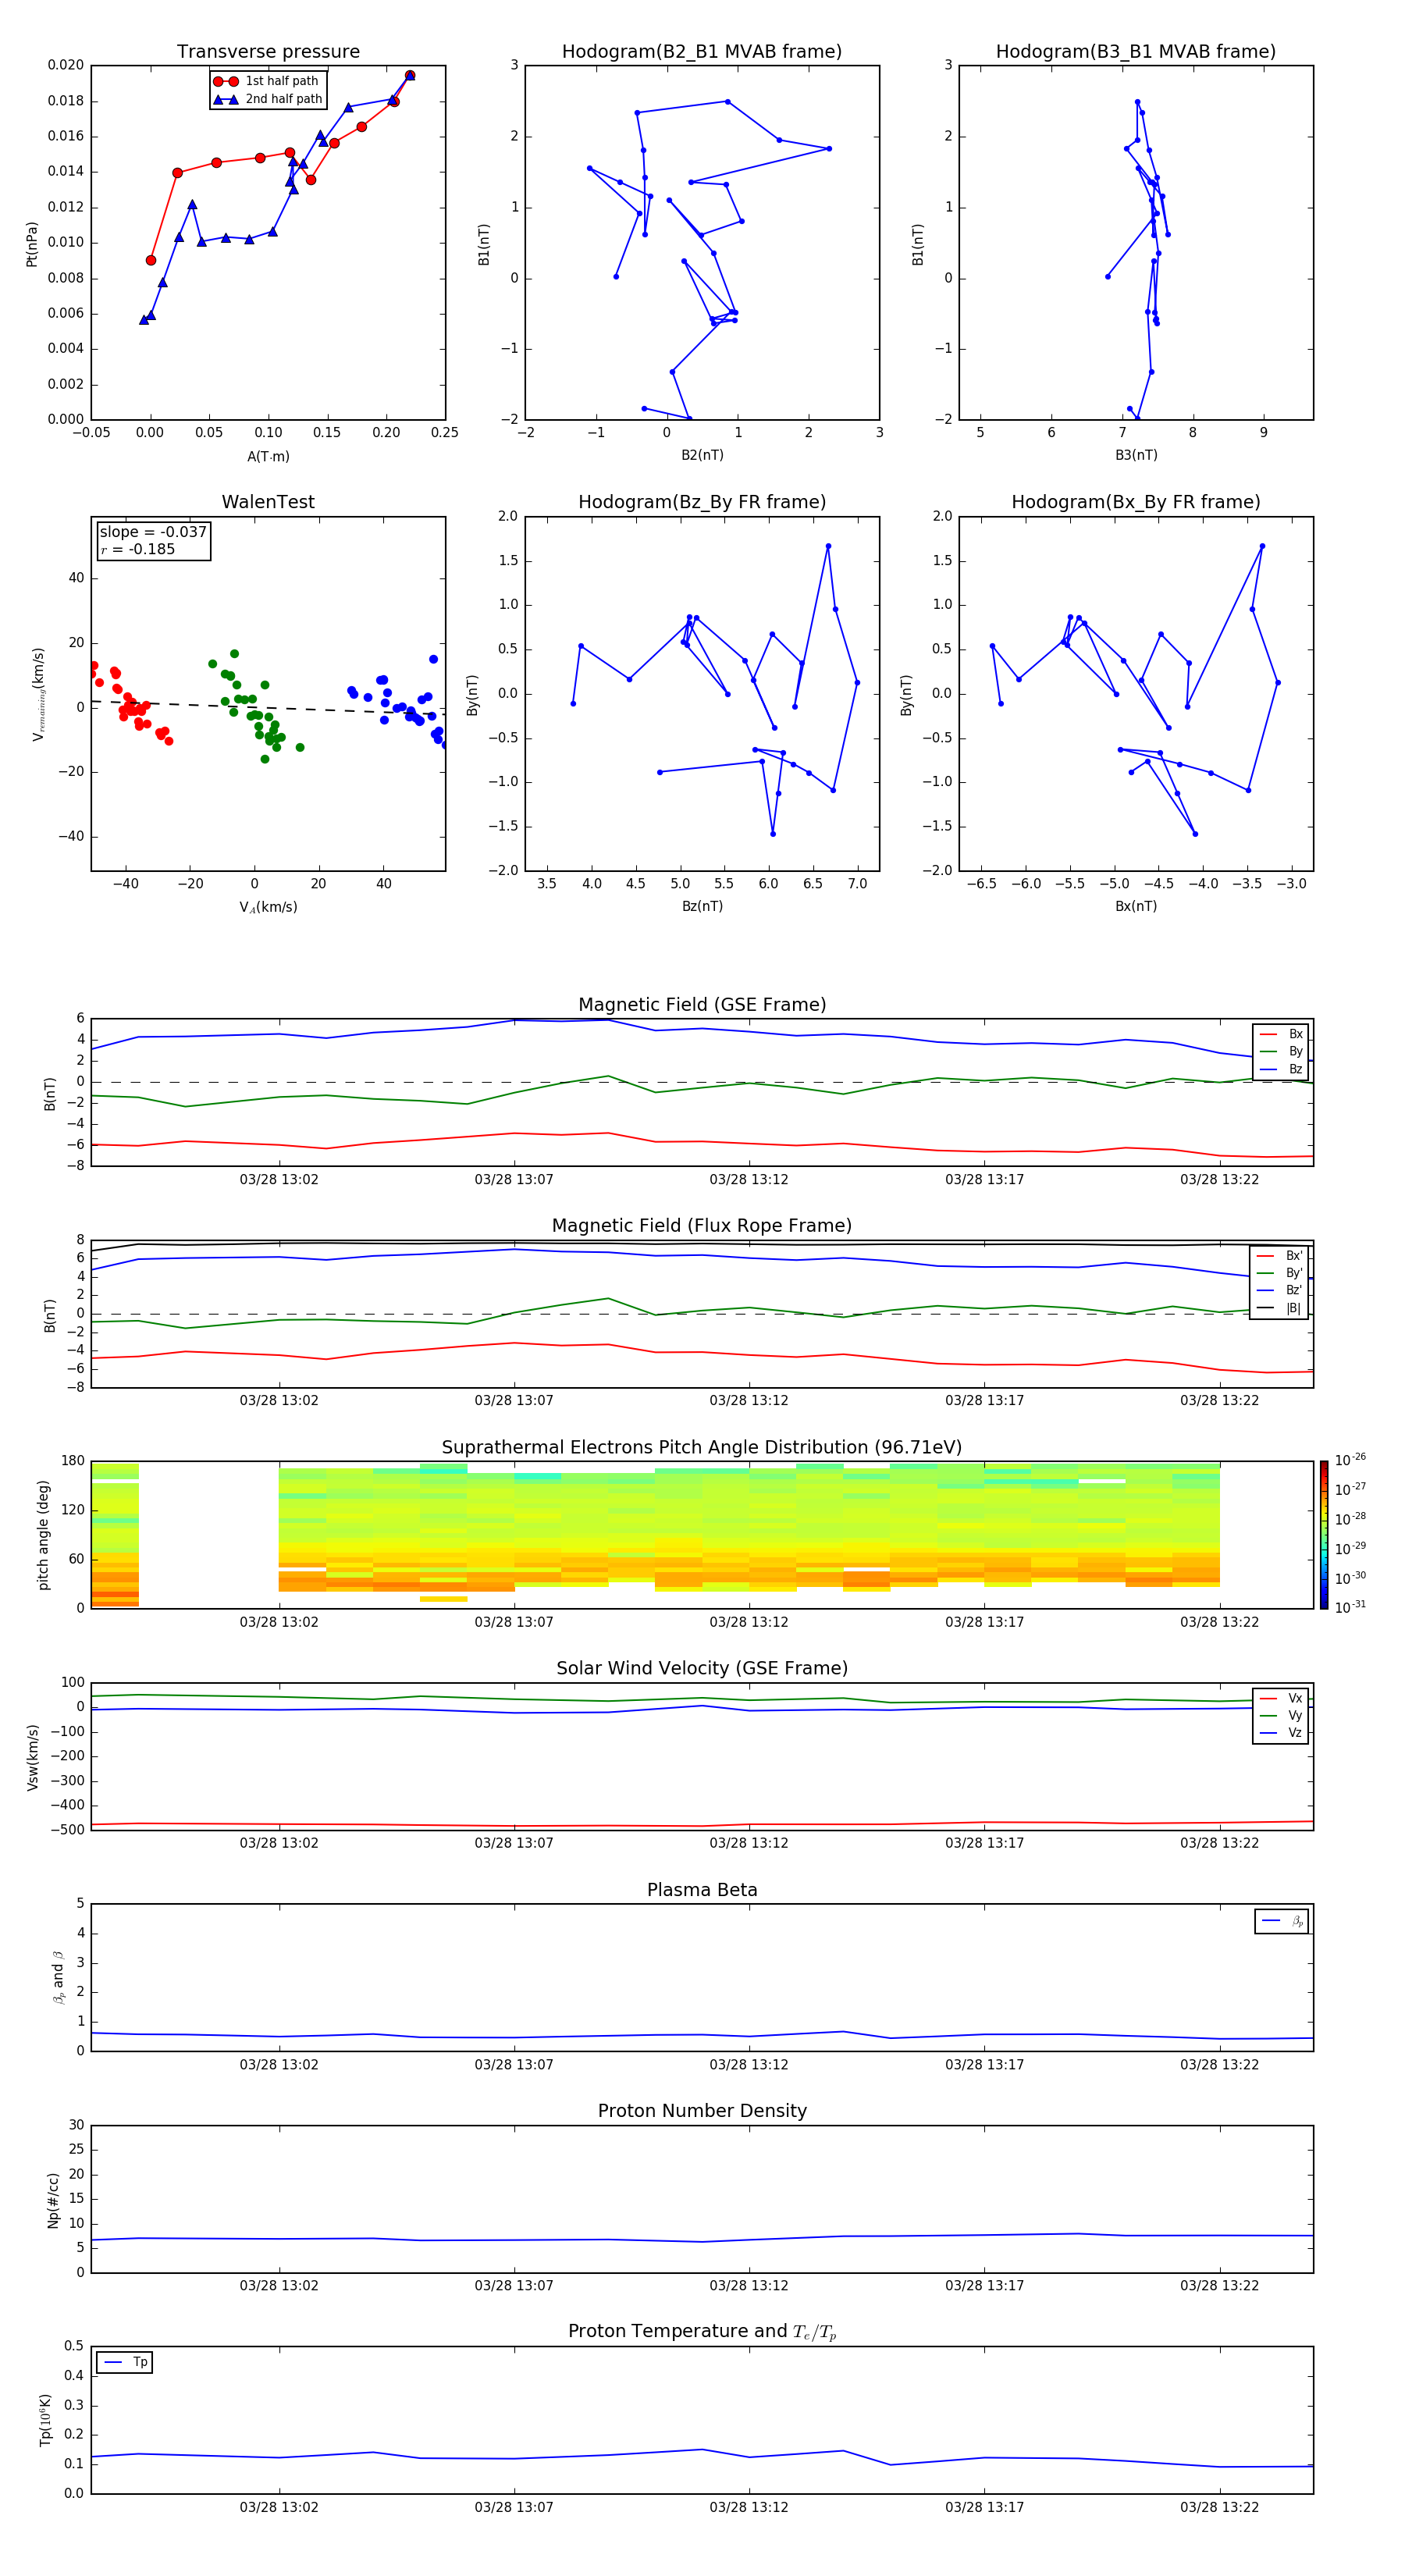Click '03/28 13:17' tick under Solar Wind Velocity plot
This screenshot has width=1405, height=2576.
pyautogui.click(x=984, y=1843)
